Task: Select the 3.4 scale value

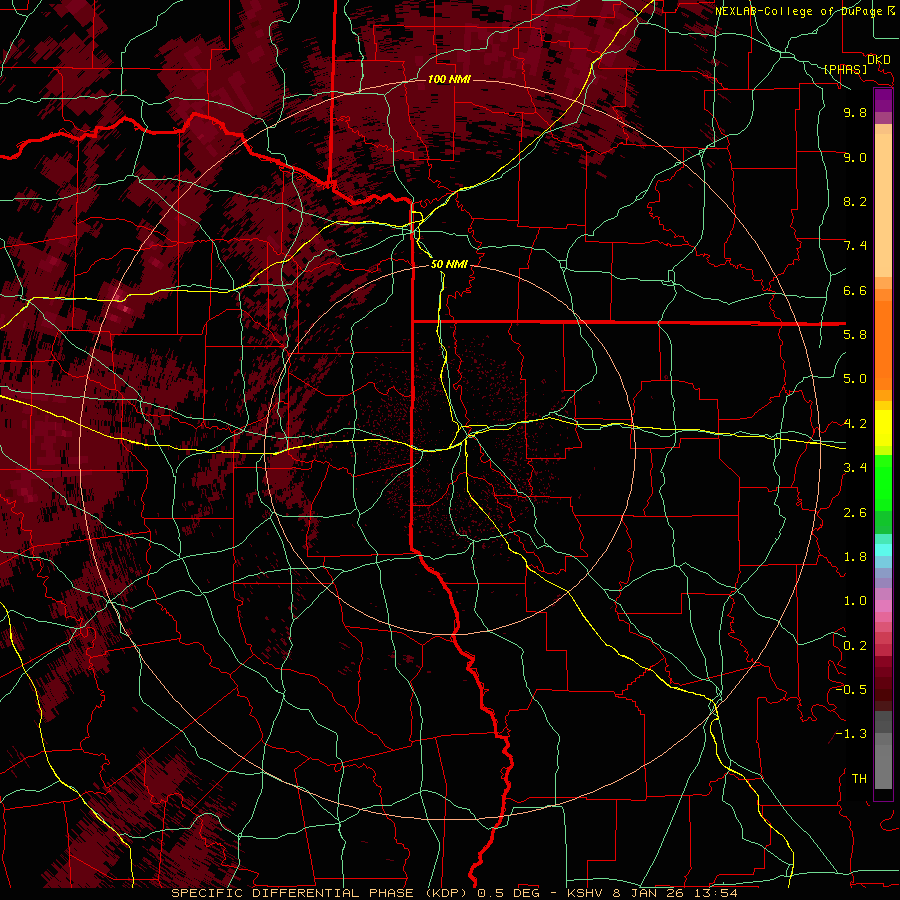Action: pyautogui.click(x=855, y=468)
